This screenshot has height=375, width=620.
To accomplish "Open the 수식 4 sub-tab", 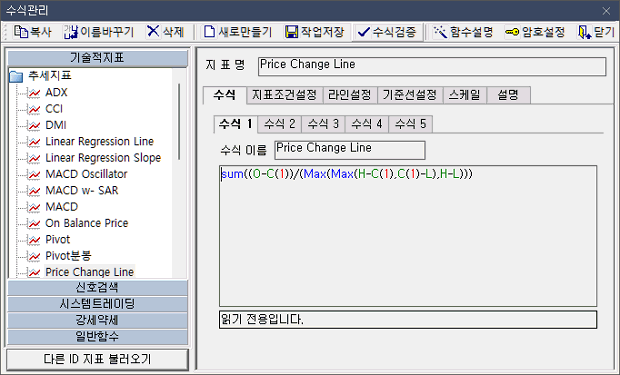I will point(367,124).
